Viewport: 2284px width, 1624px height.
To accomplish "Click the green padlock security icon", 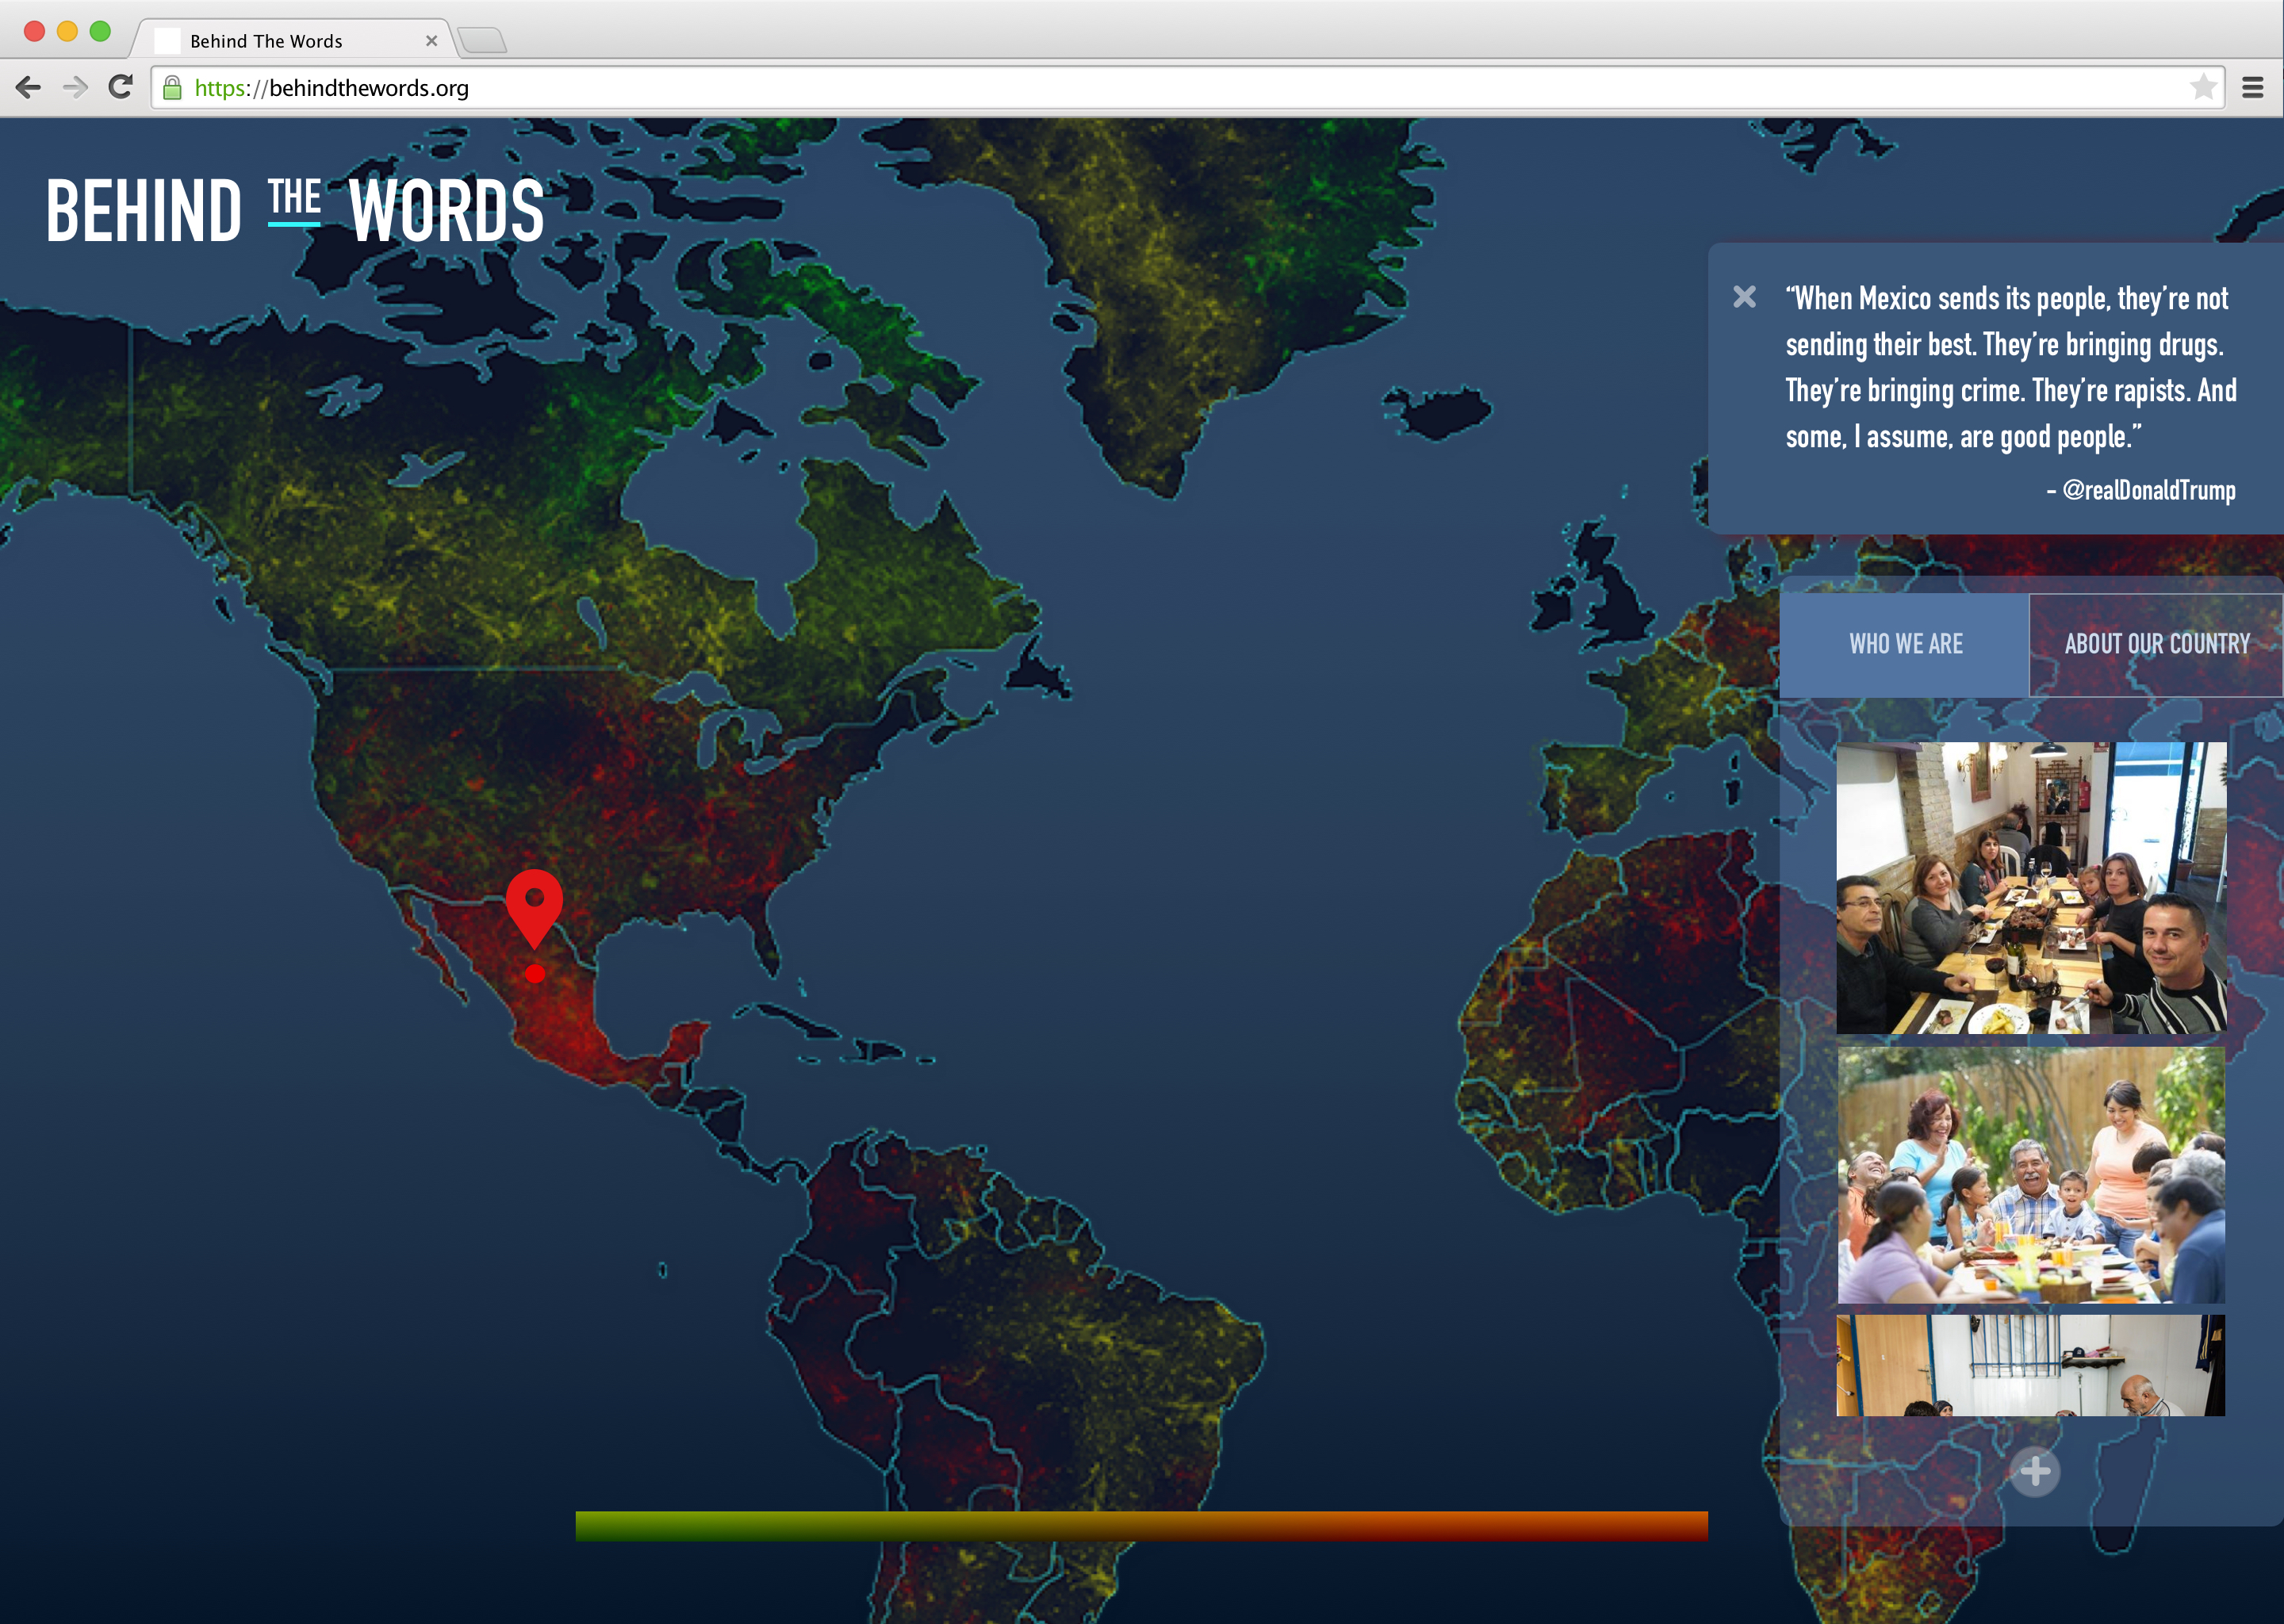I will point(172,88).
